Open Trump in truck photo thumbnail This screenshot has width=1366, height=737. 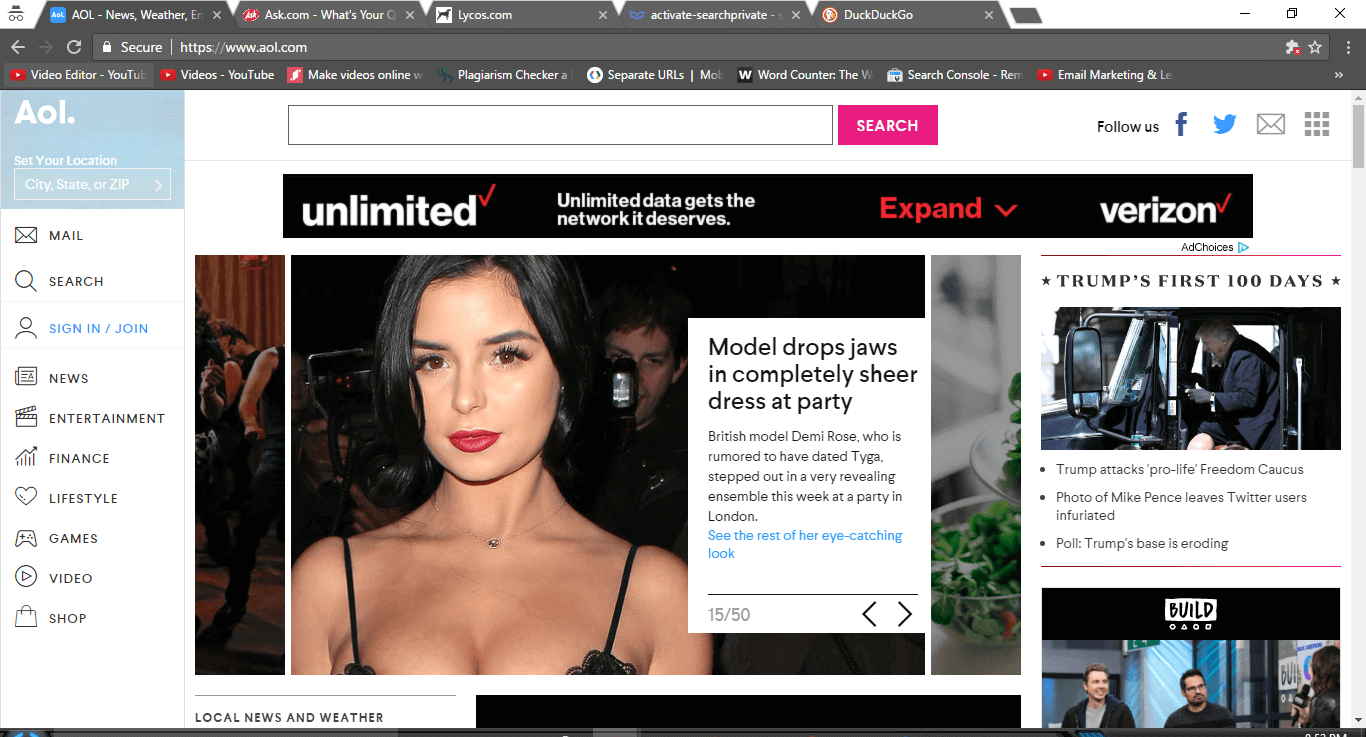point(1190,378)
